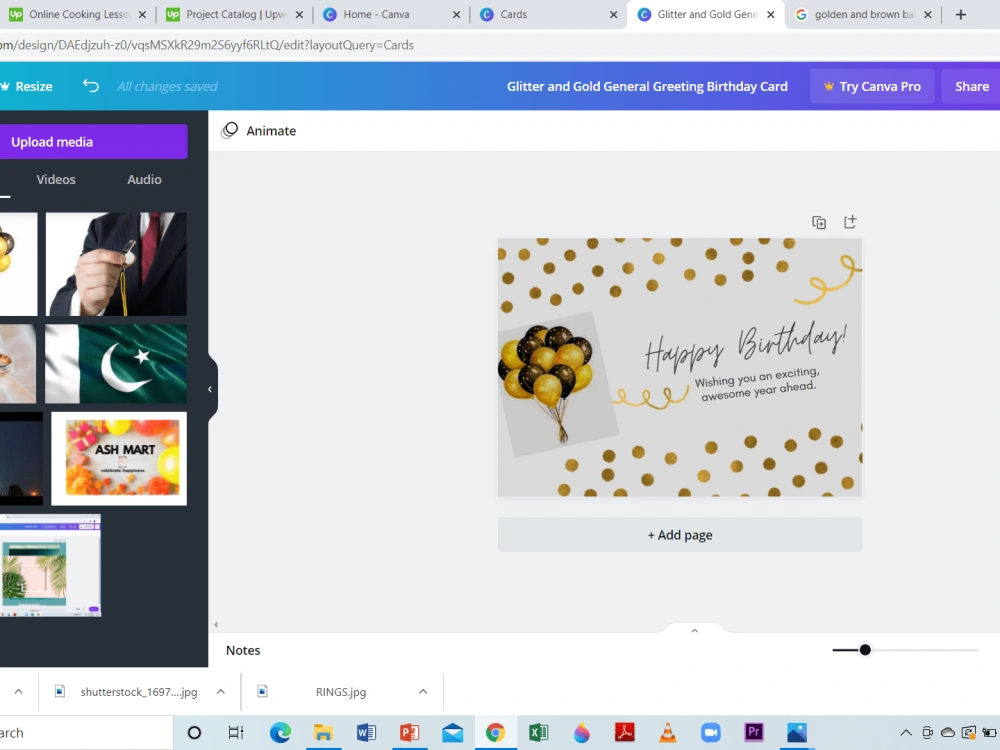Open the shutterstock jpg download options arrow
1000x750 pixels.
(221, 691)
